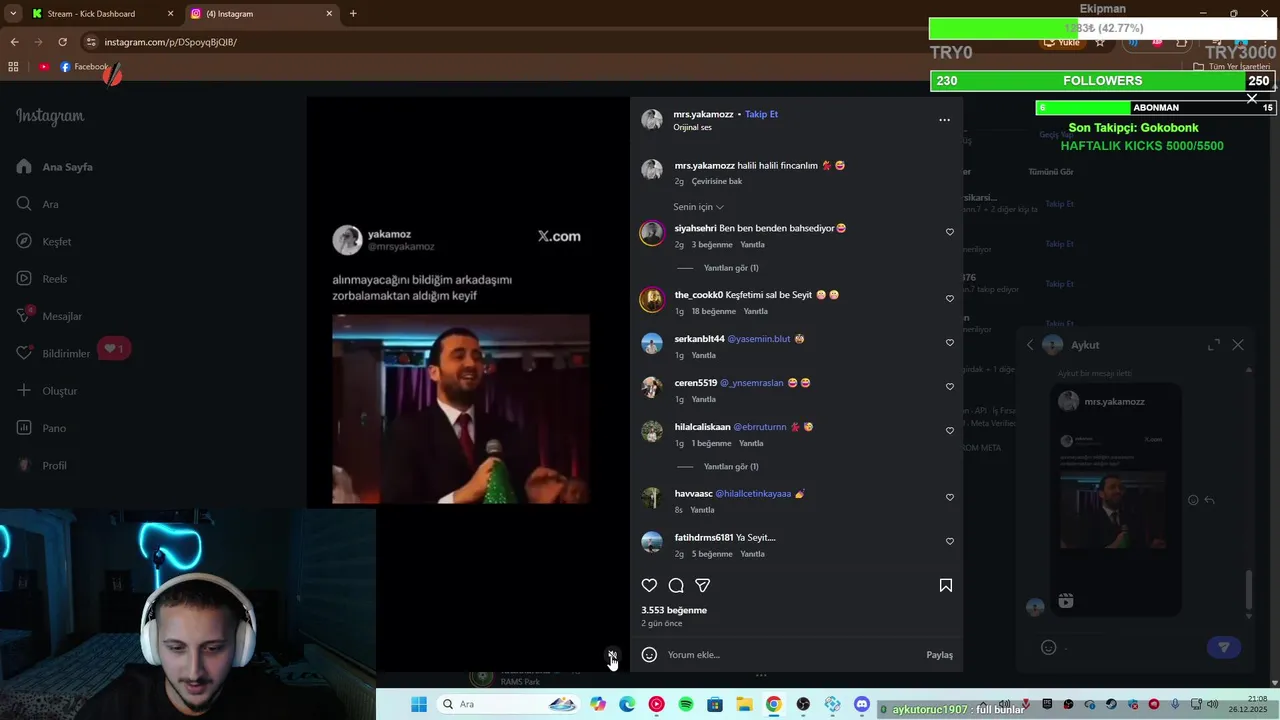1280x720 pixels.
Task: Open the Ara search item in Instagram sidebar
Action: (38, 204)
